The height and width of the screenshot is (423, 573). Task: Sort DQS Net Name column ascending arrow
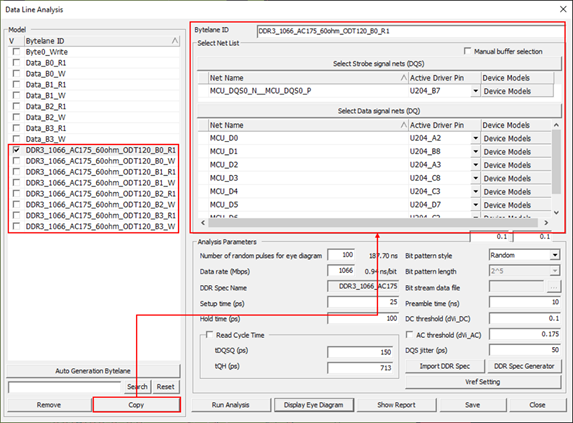(x=403, y=78)
